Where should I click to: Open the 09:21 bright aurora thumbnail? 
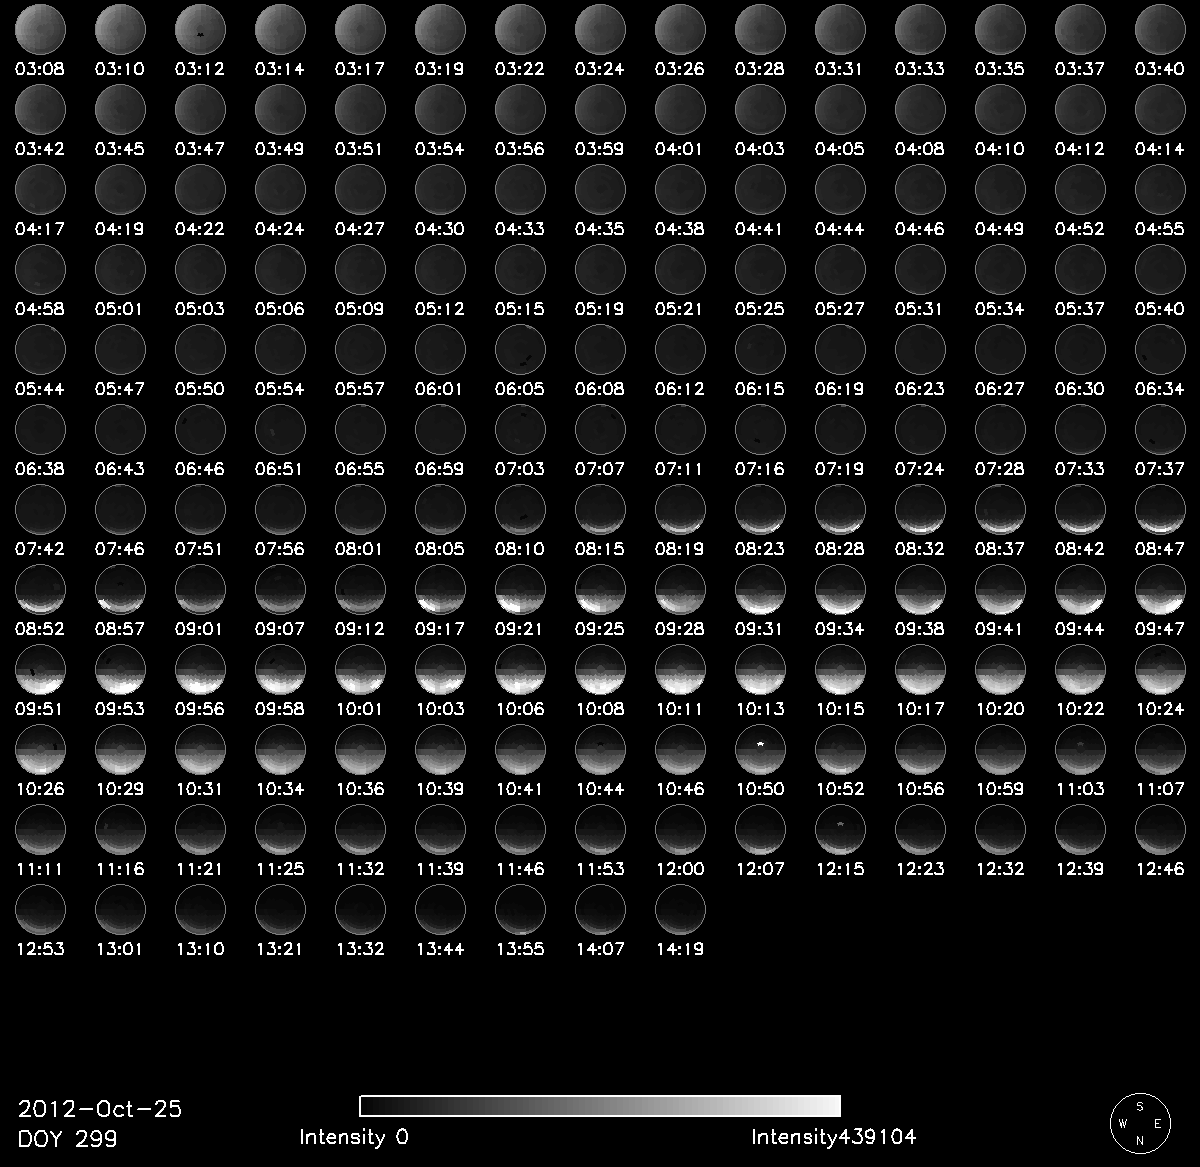tap(520, 589)
